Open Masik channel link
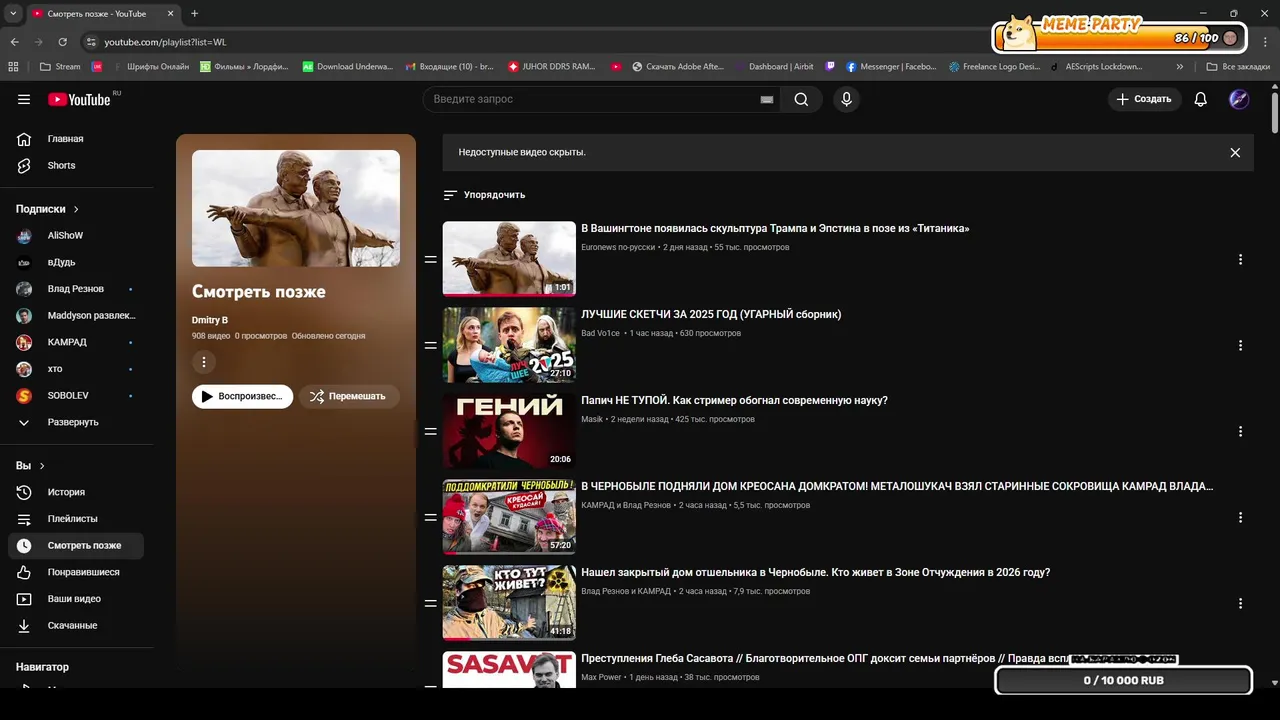Image resolution: width=1280 pixels, height=720 pixels. pyautogui.click(x=592, y=419)
